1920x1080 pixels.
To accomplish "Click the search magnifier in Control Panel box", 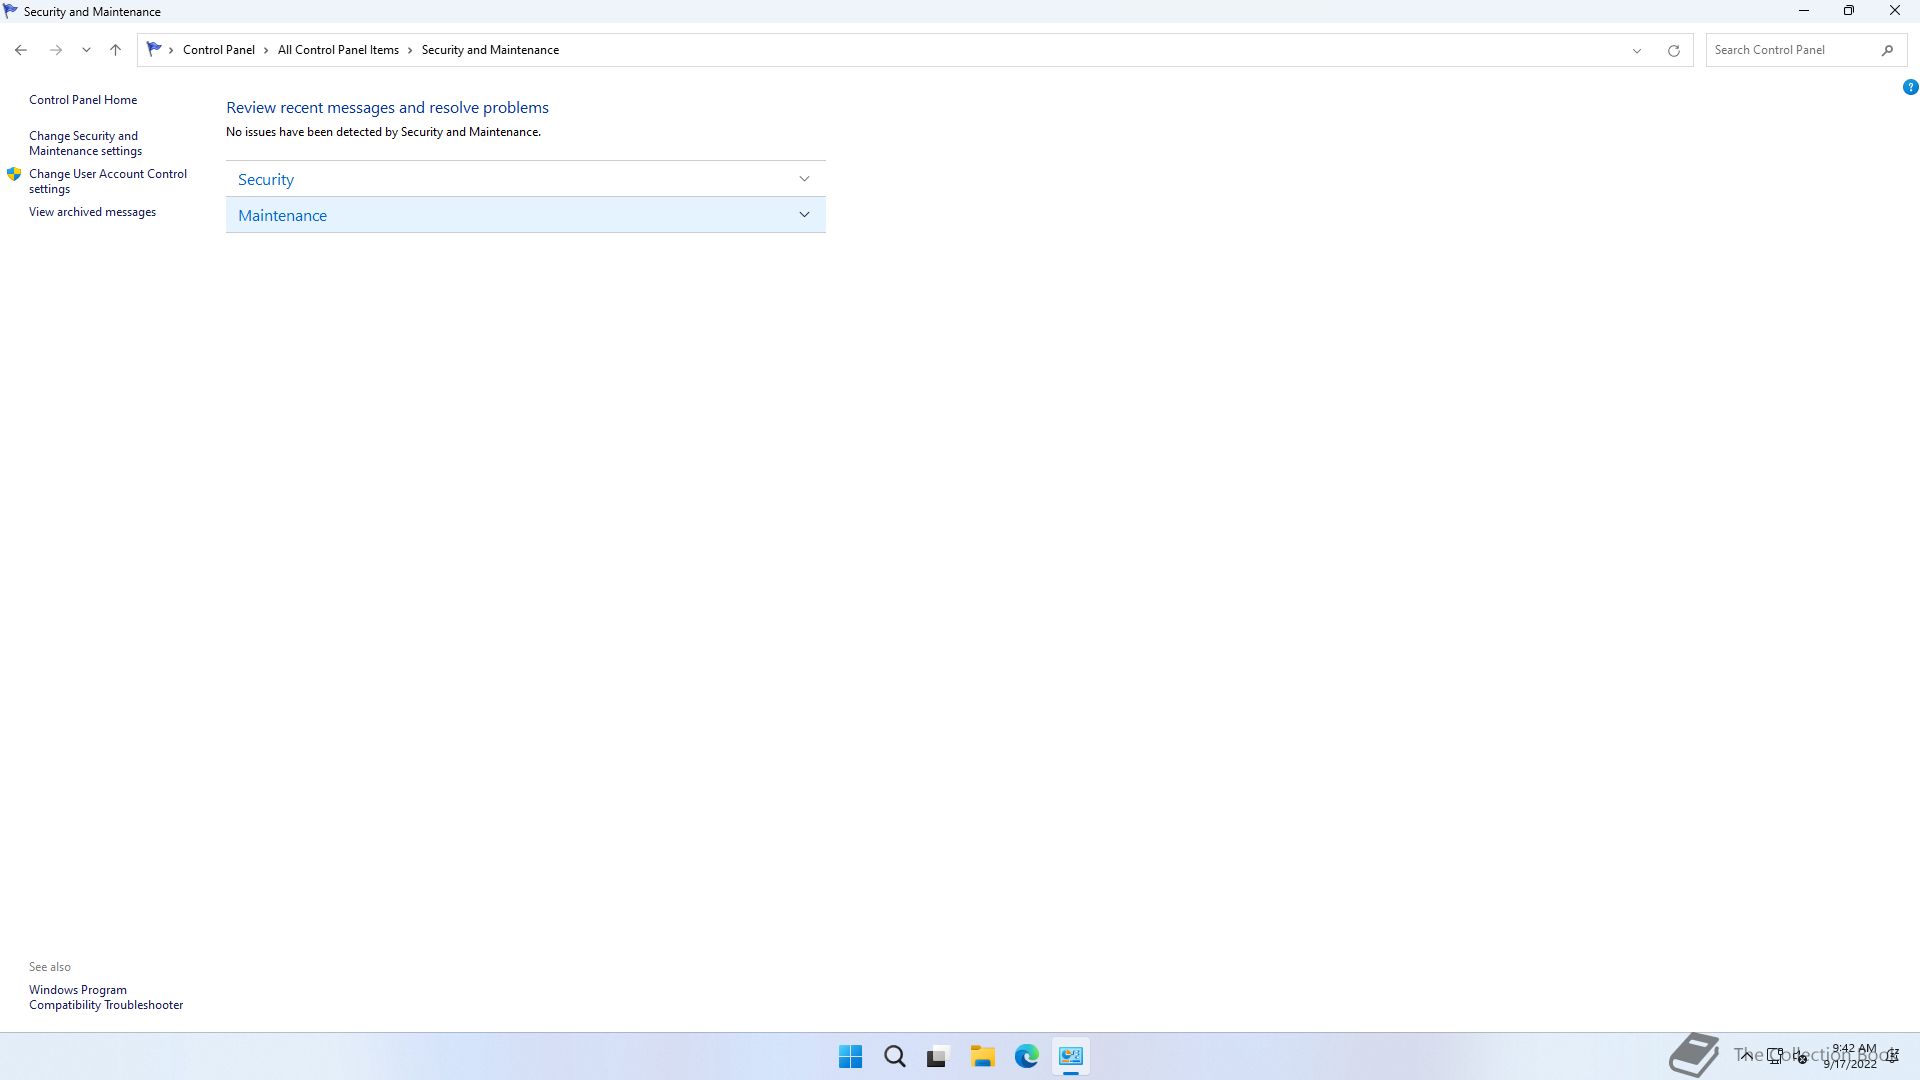I will (x=1887, y=50).
